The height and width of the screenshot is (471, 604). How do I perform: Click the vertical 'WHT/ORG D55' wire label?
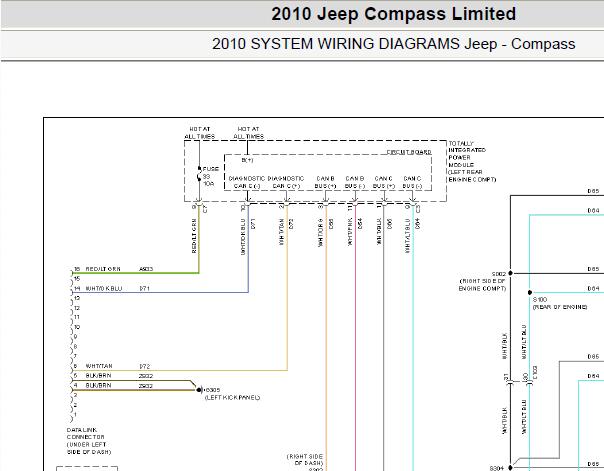pyautogui.click(x=325, y=233)
